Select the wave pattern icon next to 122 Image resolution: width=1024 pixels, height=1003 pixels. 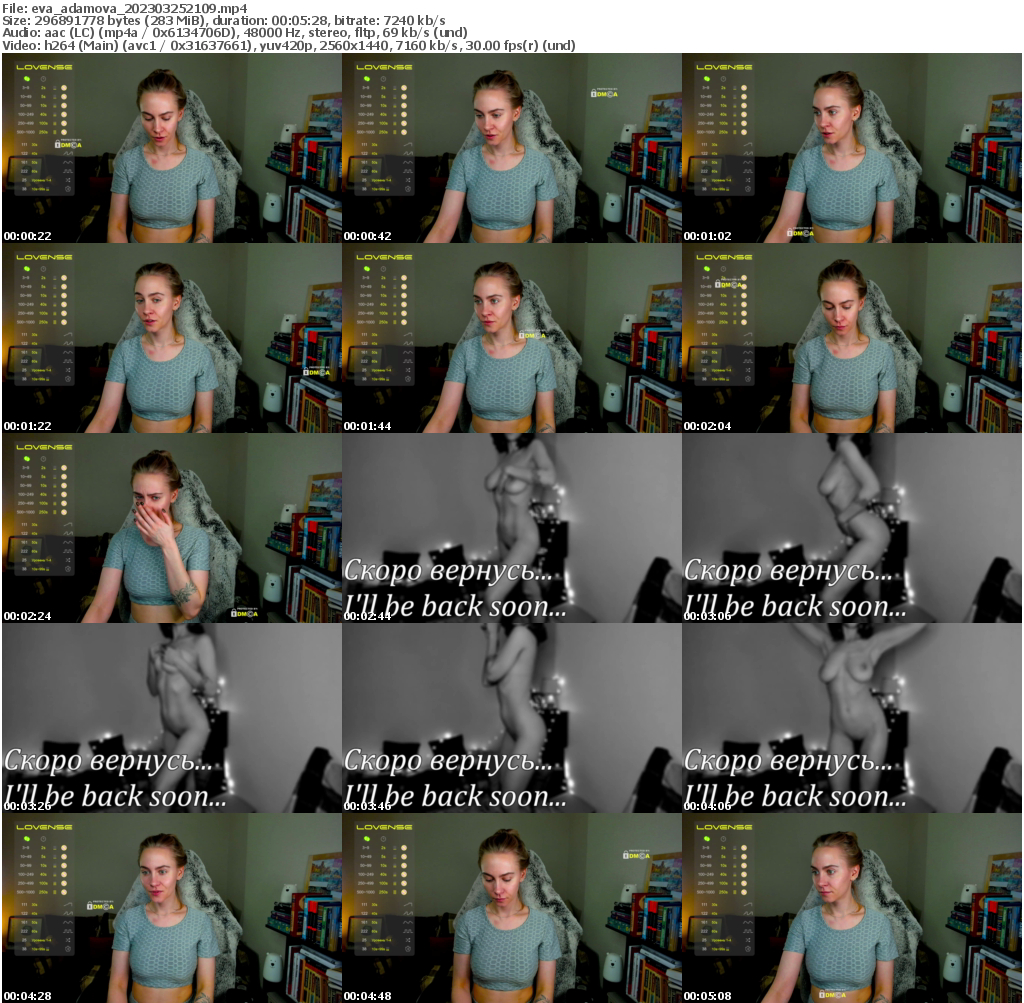tap(68, 153)
